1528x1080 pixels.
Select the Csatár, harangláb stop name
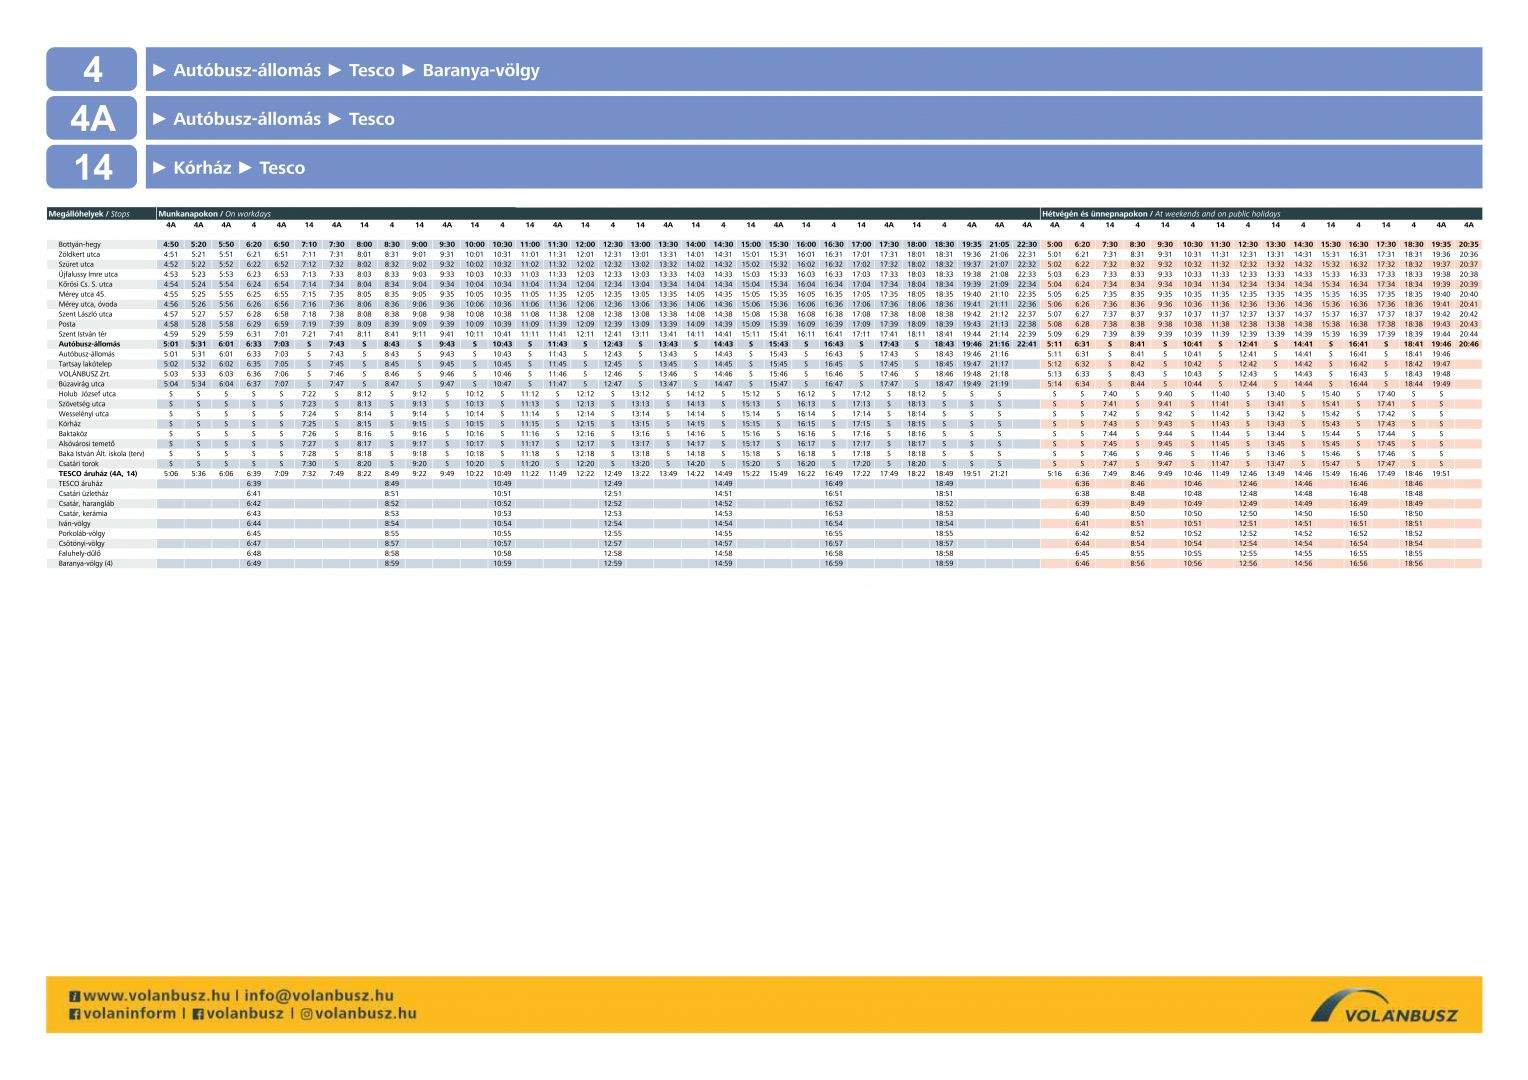(86, 504)
